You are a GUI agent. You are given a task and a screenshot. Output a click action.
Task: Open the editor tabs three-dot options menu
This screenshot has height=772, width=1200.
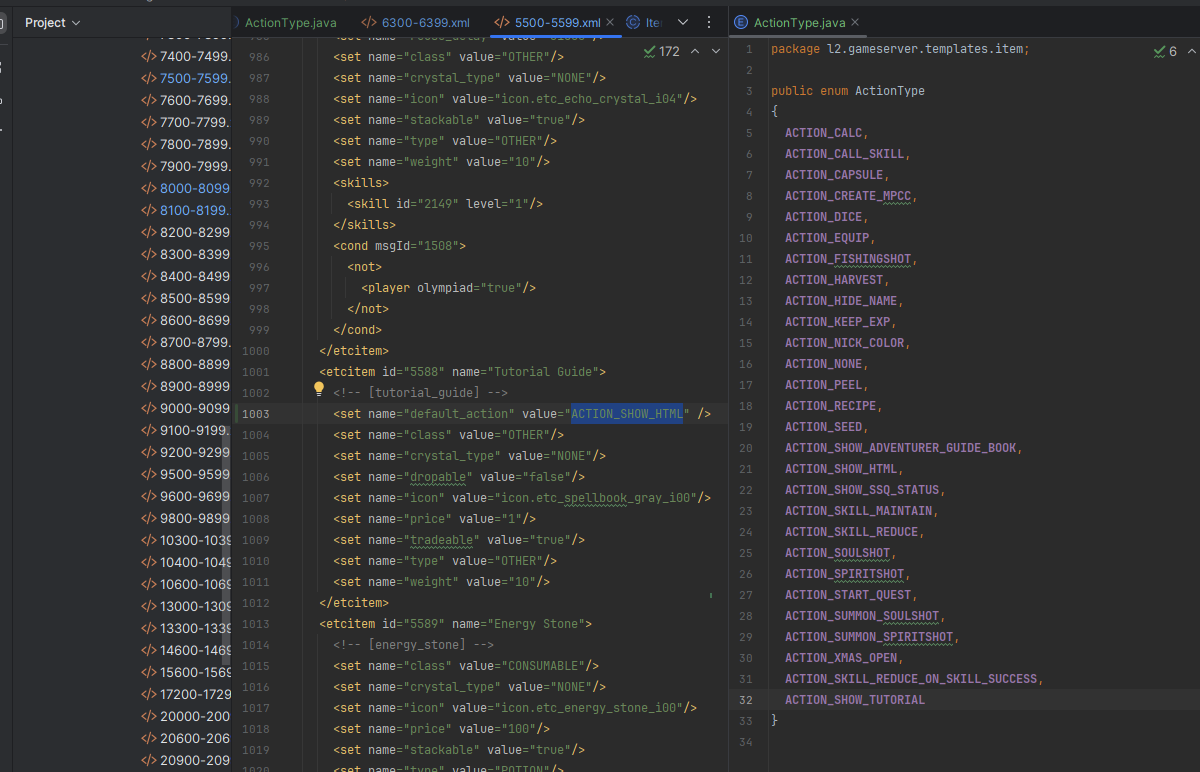tap(709, 22)
